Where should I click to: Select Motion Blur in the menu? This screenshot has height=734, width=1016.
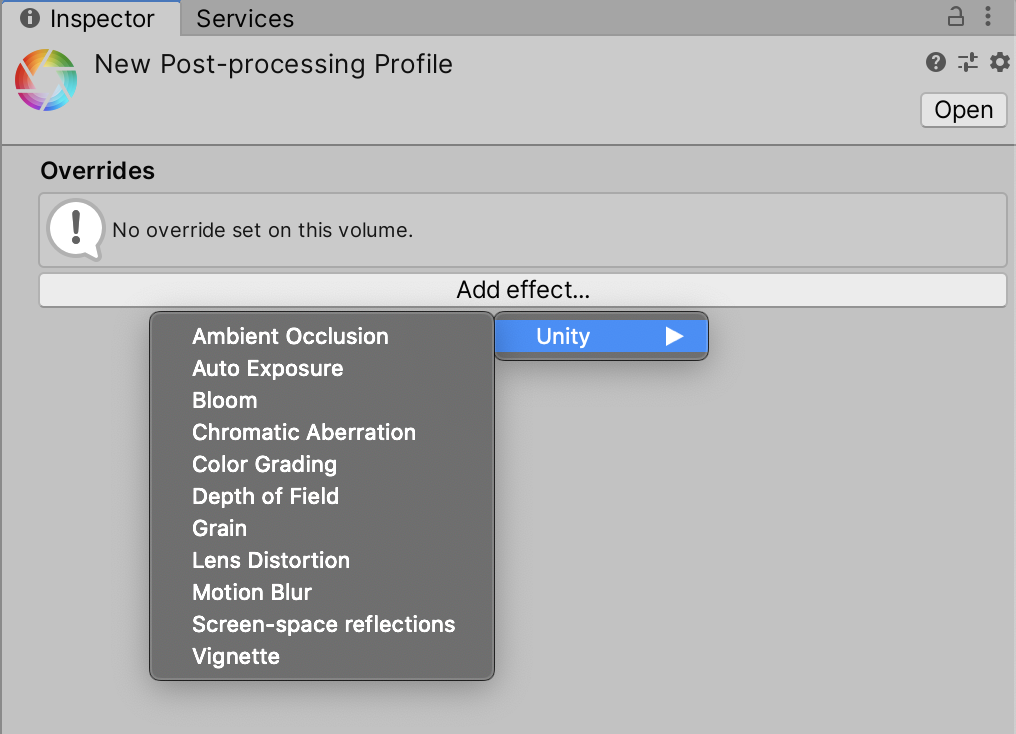pyautogui.click(x=252, y=592)
